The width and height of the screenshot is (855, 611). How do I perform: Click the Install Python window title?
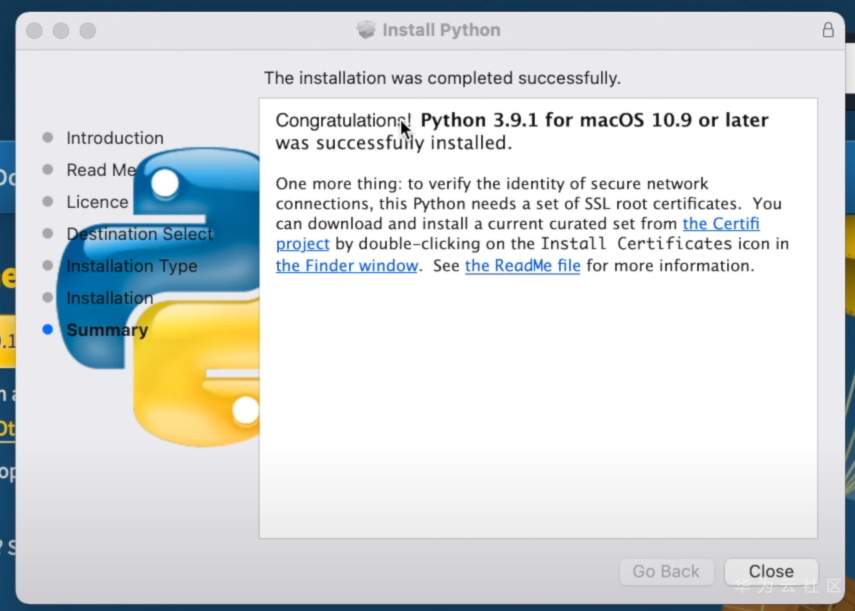441,30
